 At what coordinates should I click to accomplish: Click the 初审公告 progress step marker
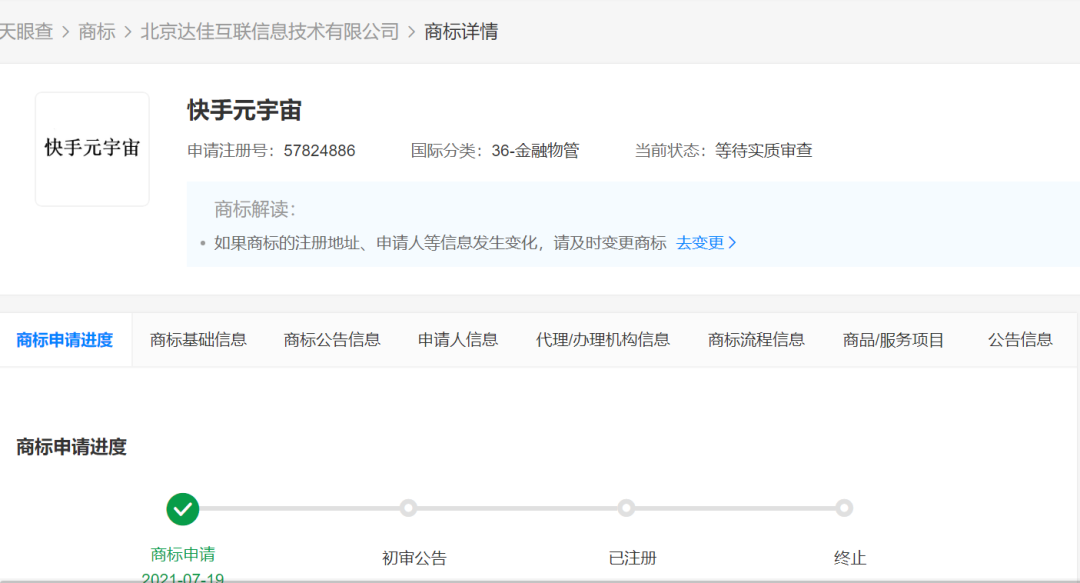408,509
